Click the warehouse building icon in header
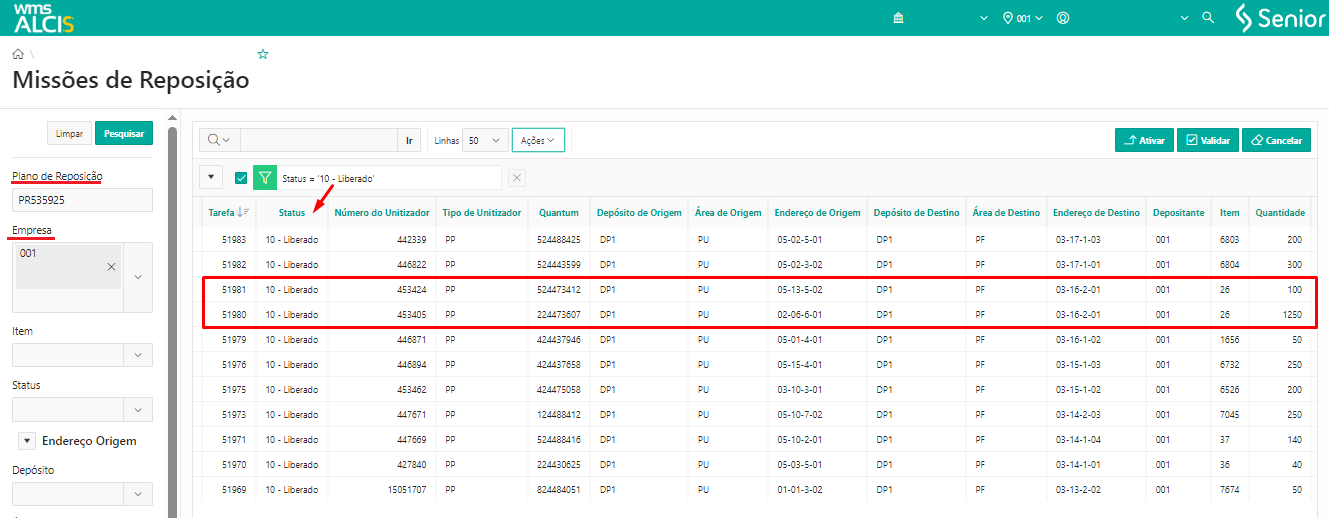1329x518 pixels. point(898,18)
